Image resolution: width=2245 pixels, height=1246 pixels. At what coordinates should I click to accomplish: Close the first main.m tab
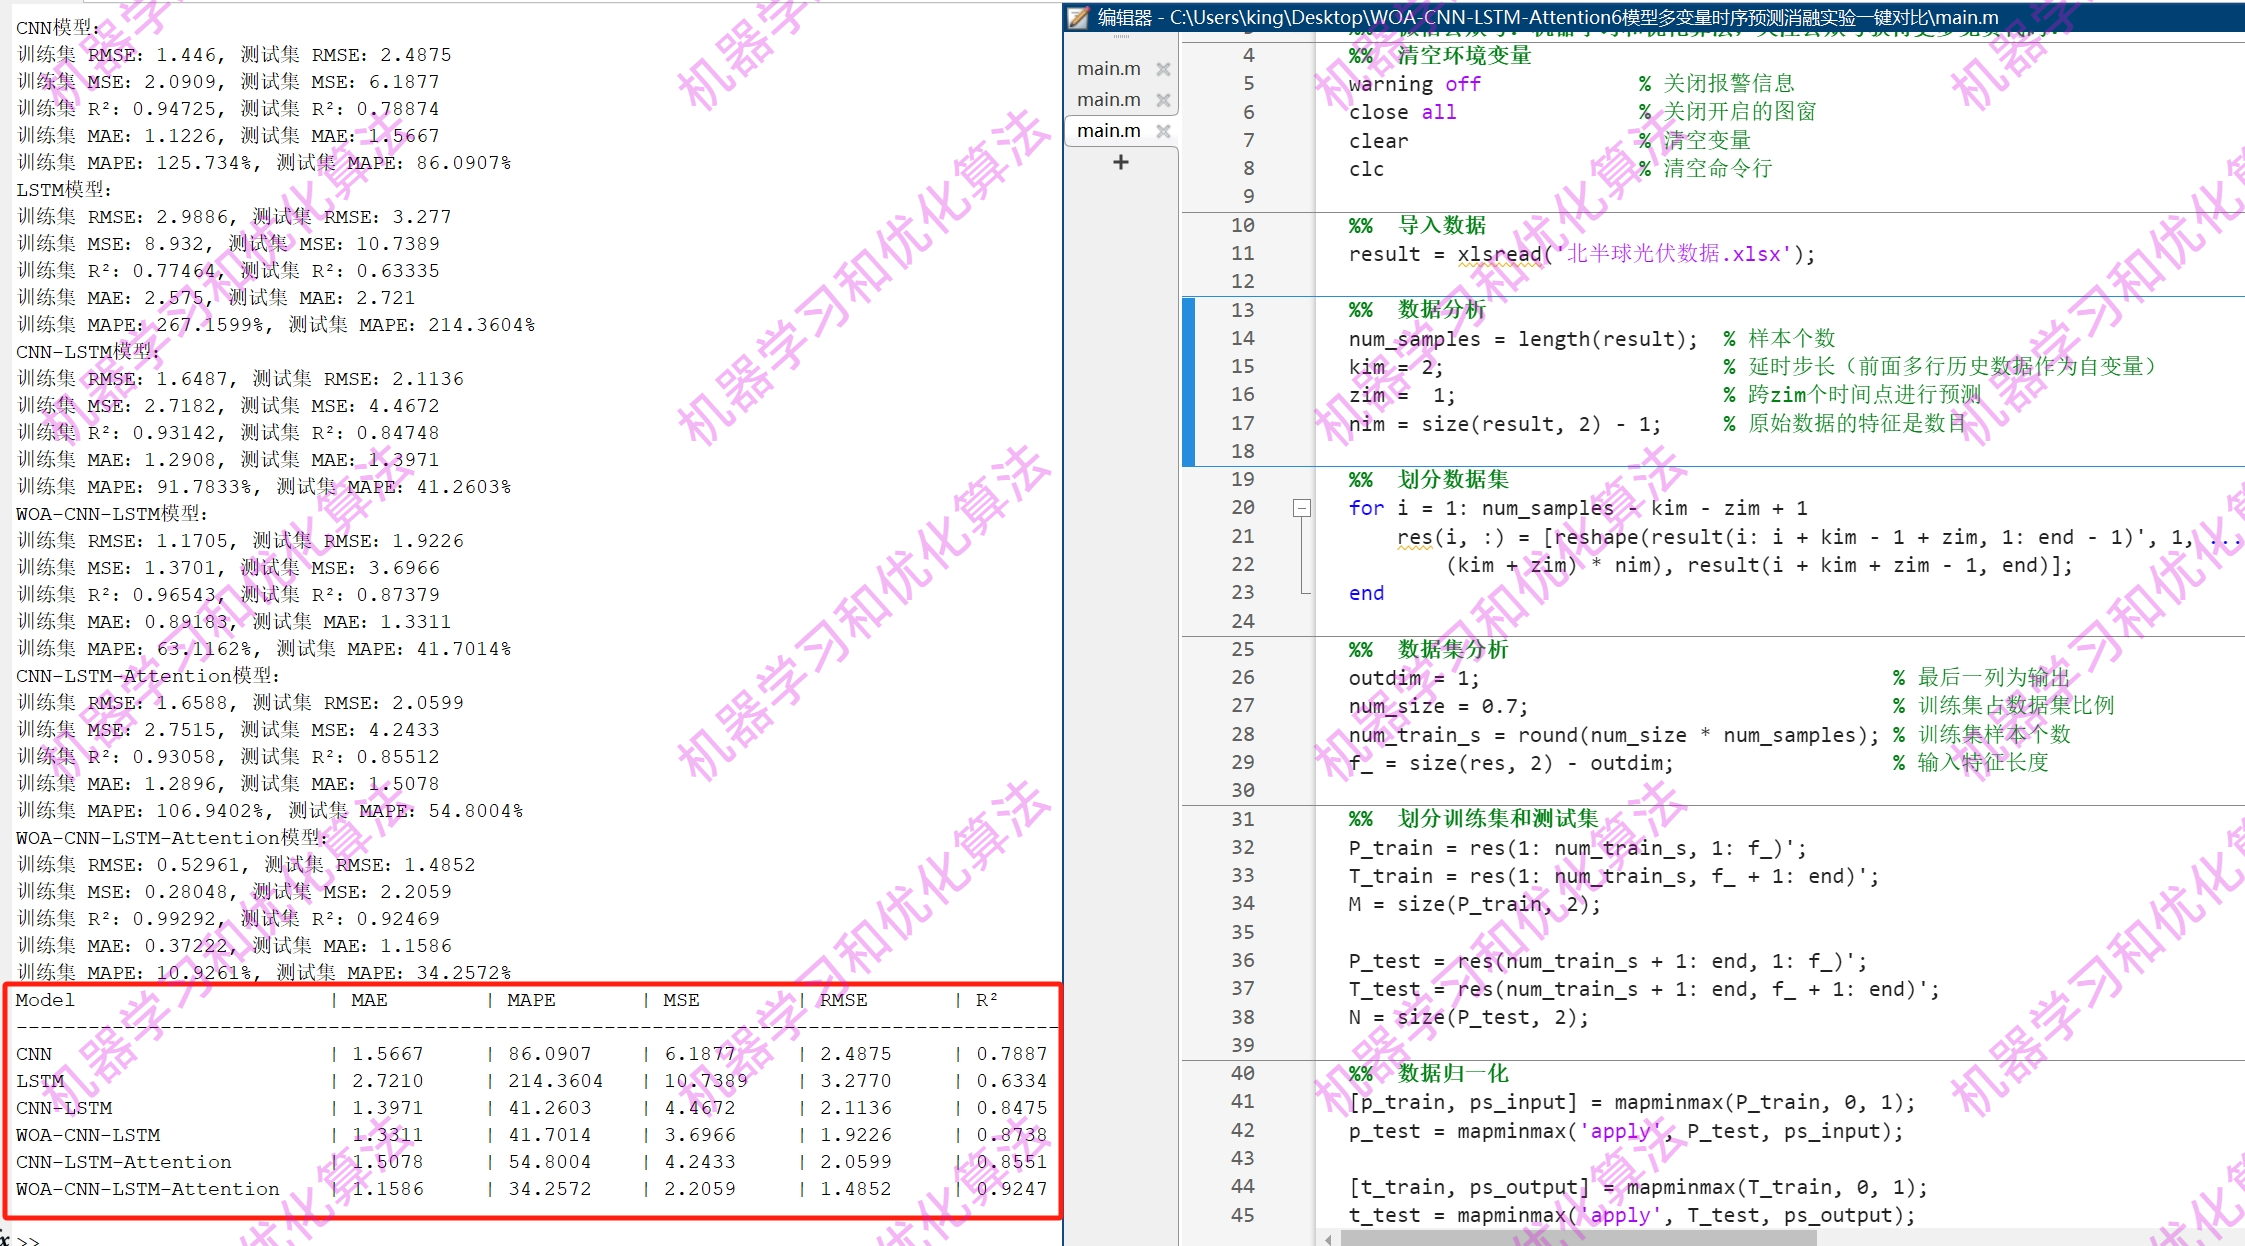click(1163, 69)
